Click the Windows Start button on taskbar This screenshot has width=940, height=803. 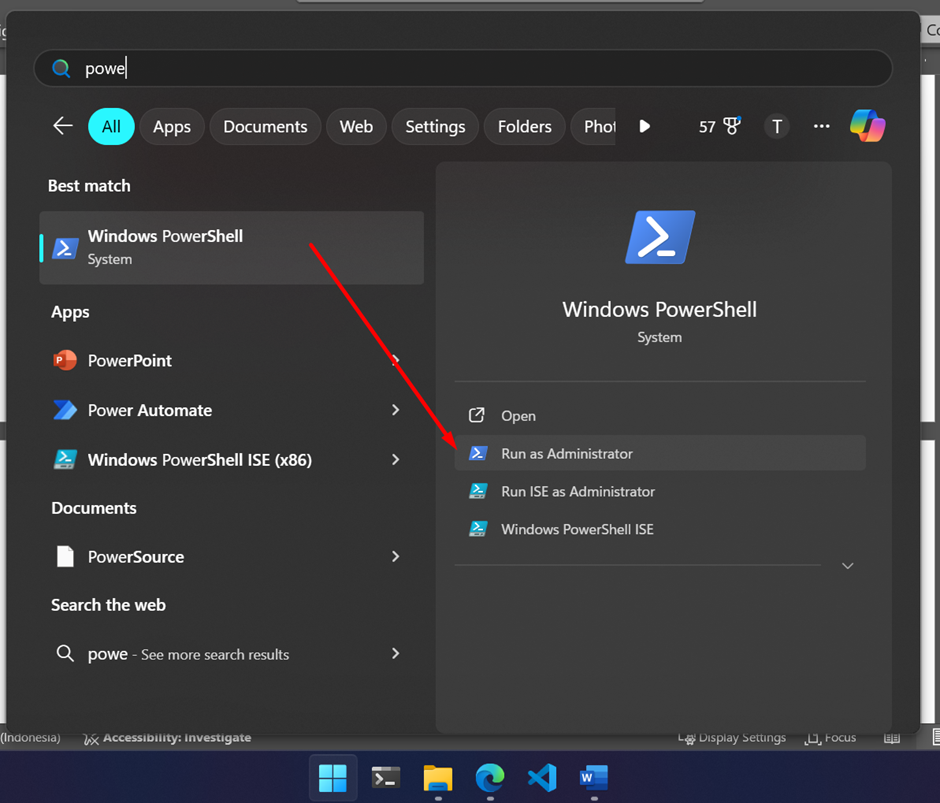[x=333, y=778]
